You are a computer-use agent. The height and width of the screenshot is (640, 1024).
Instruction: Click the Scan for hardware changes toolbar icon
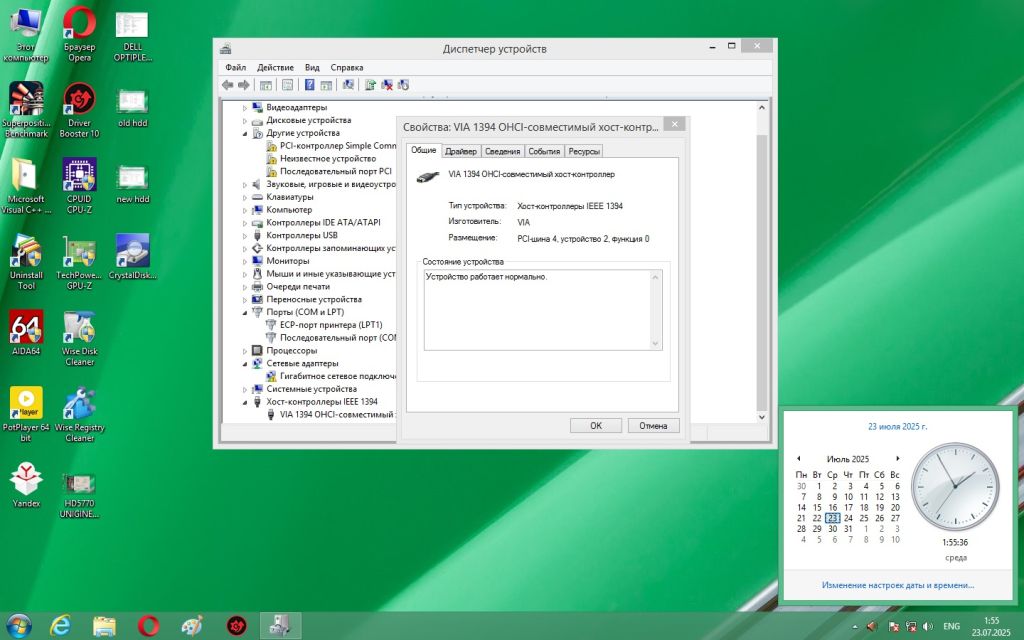[x=348, y=85]
